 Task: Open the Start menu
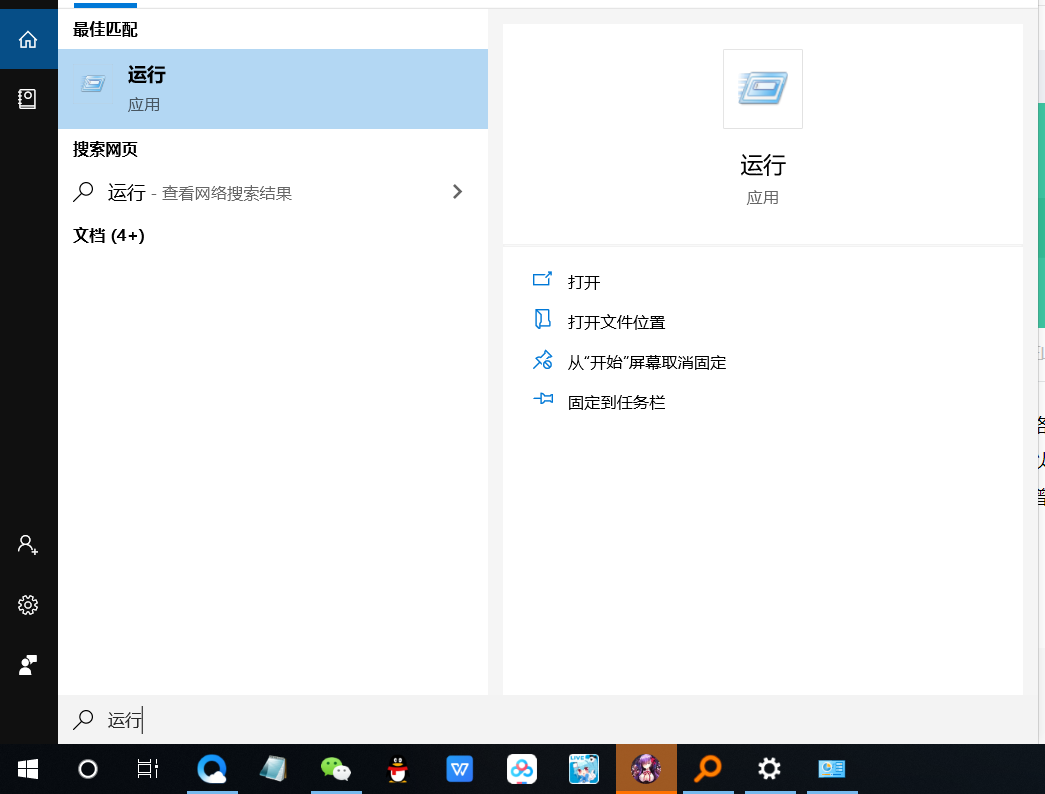[x=25, y=769]
